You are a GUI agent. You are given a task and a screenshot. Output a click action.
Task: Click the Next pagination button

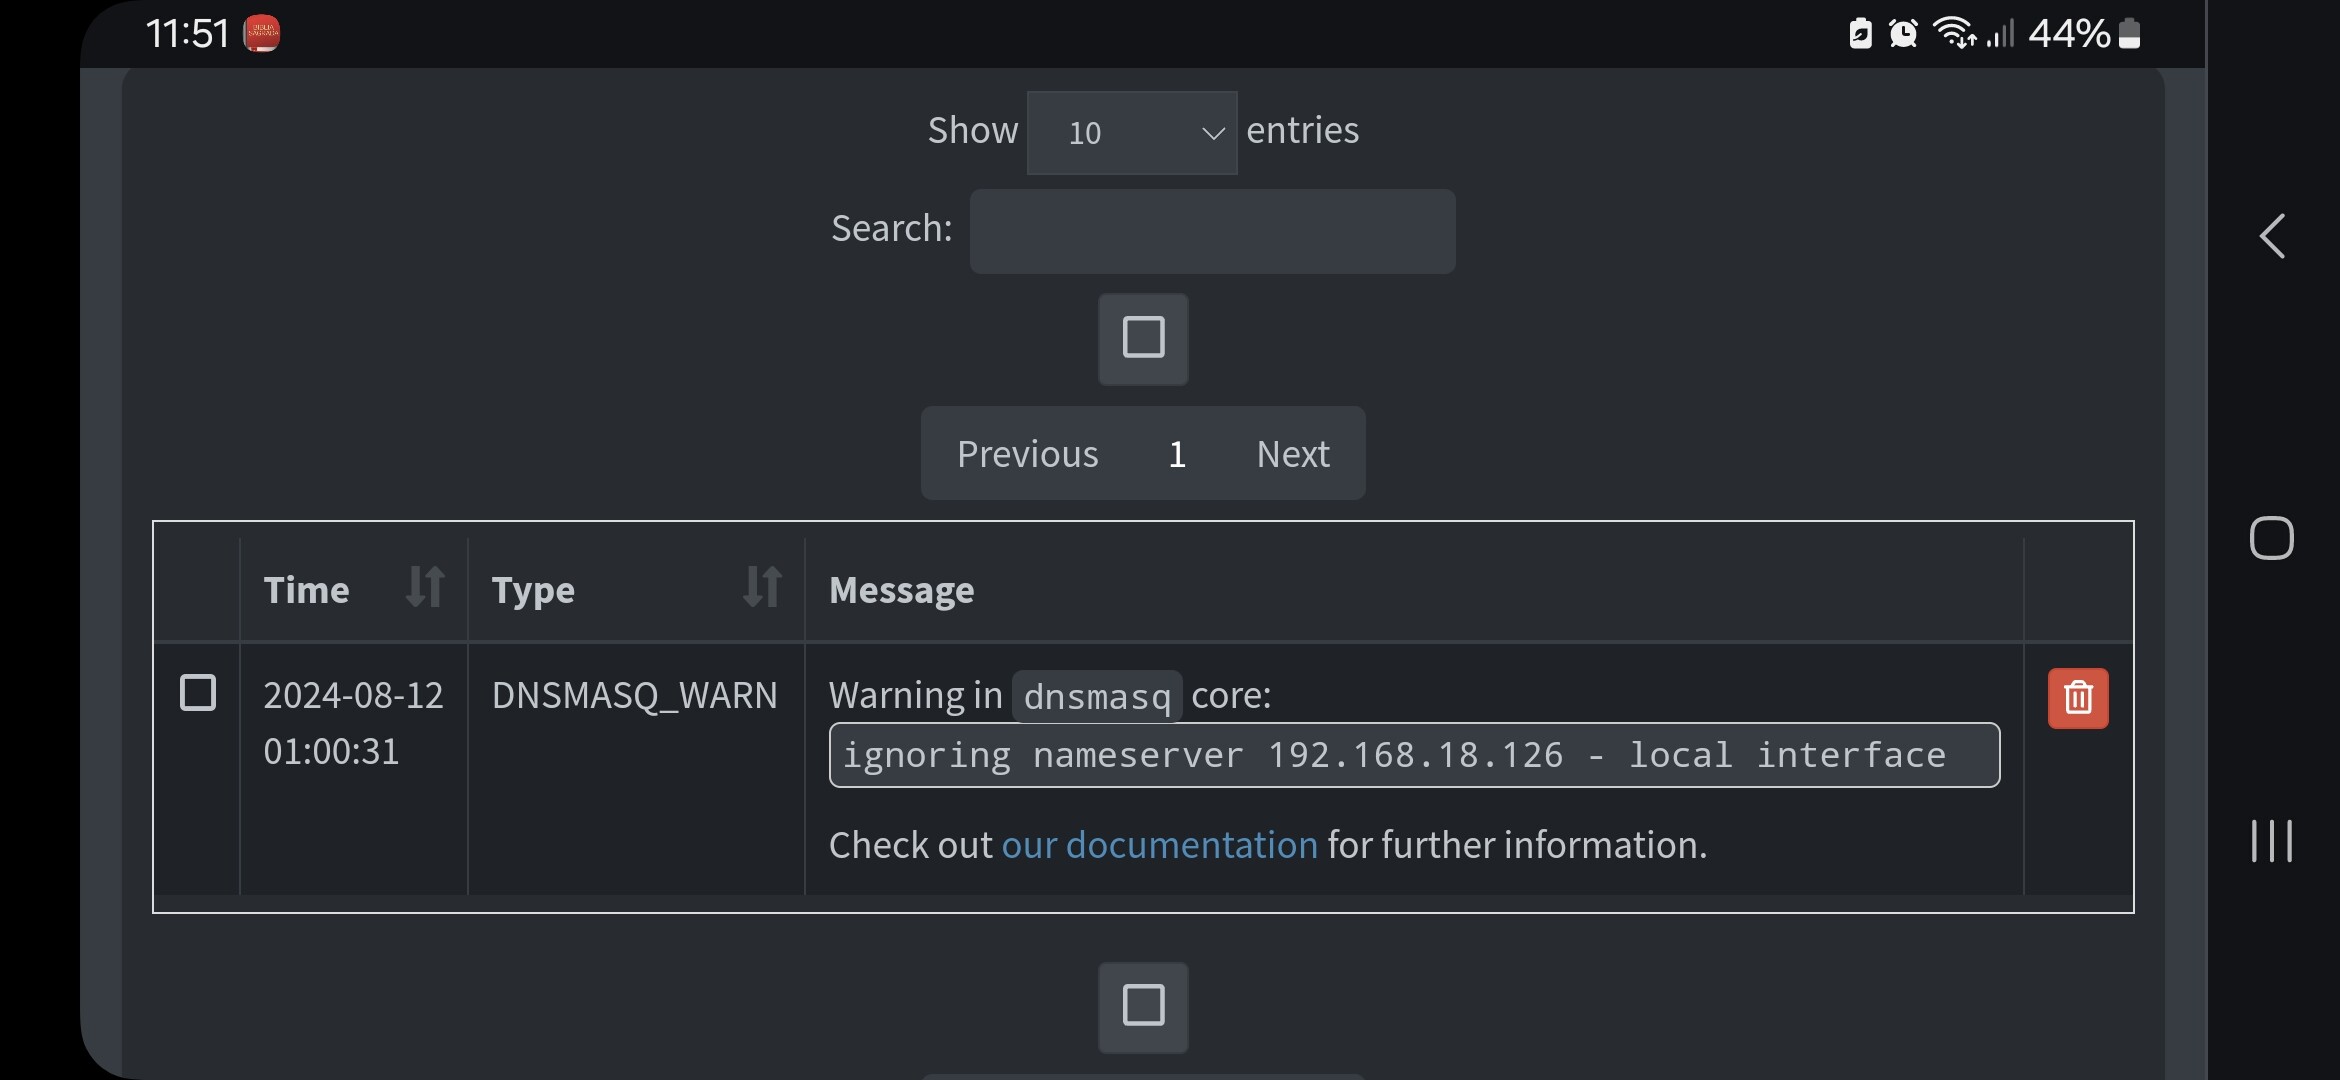[1293, 453]
